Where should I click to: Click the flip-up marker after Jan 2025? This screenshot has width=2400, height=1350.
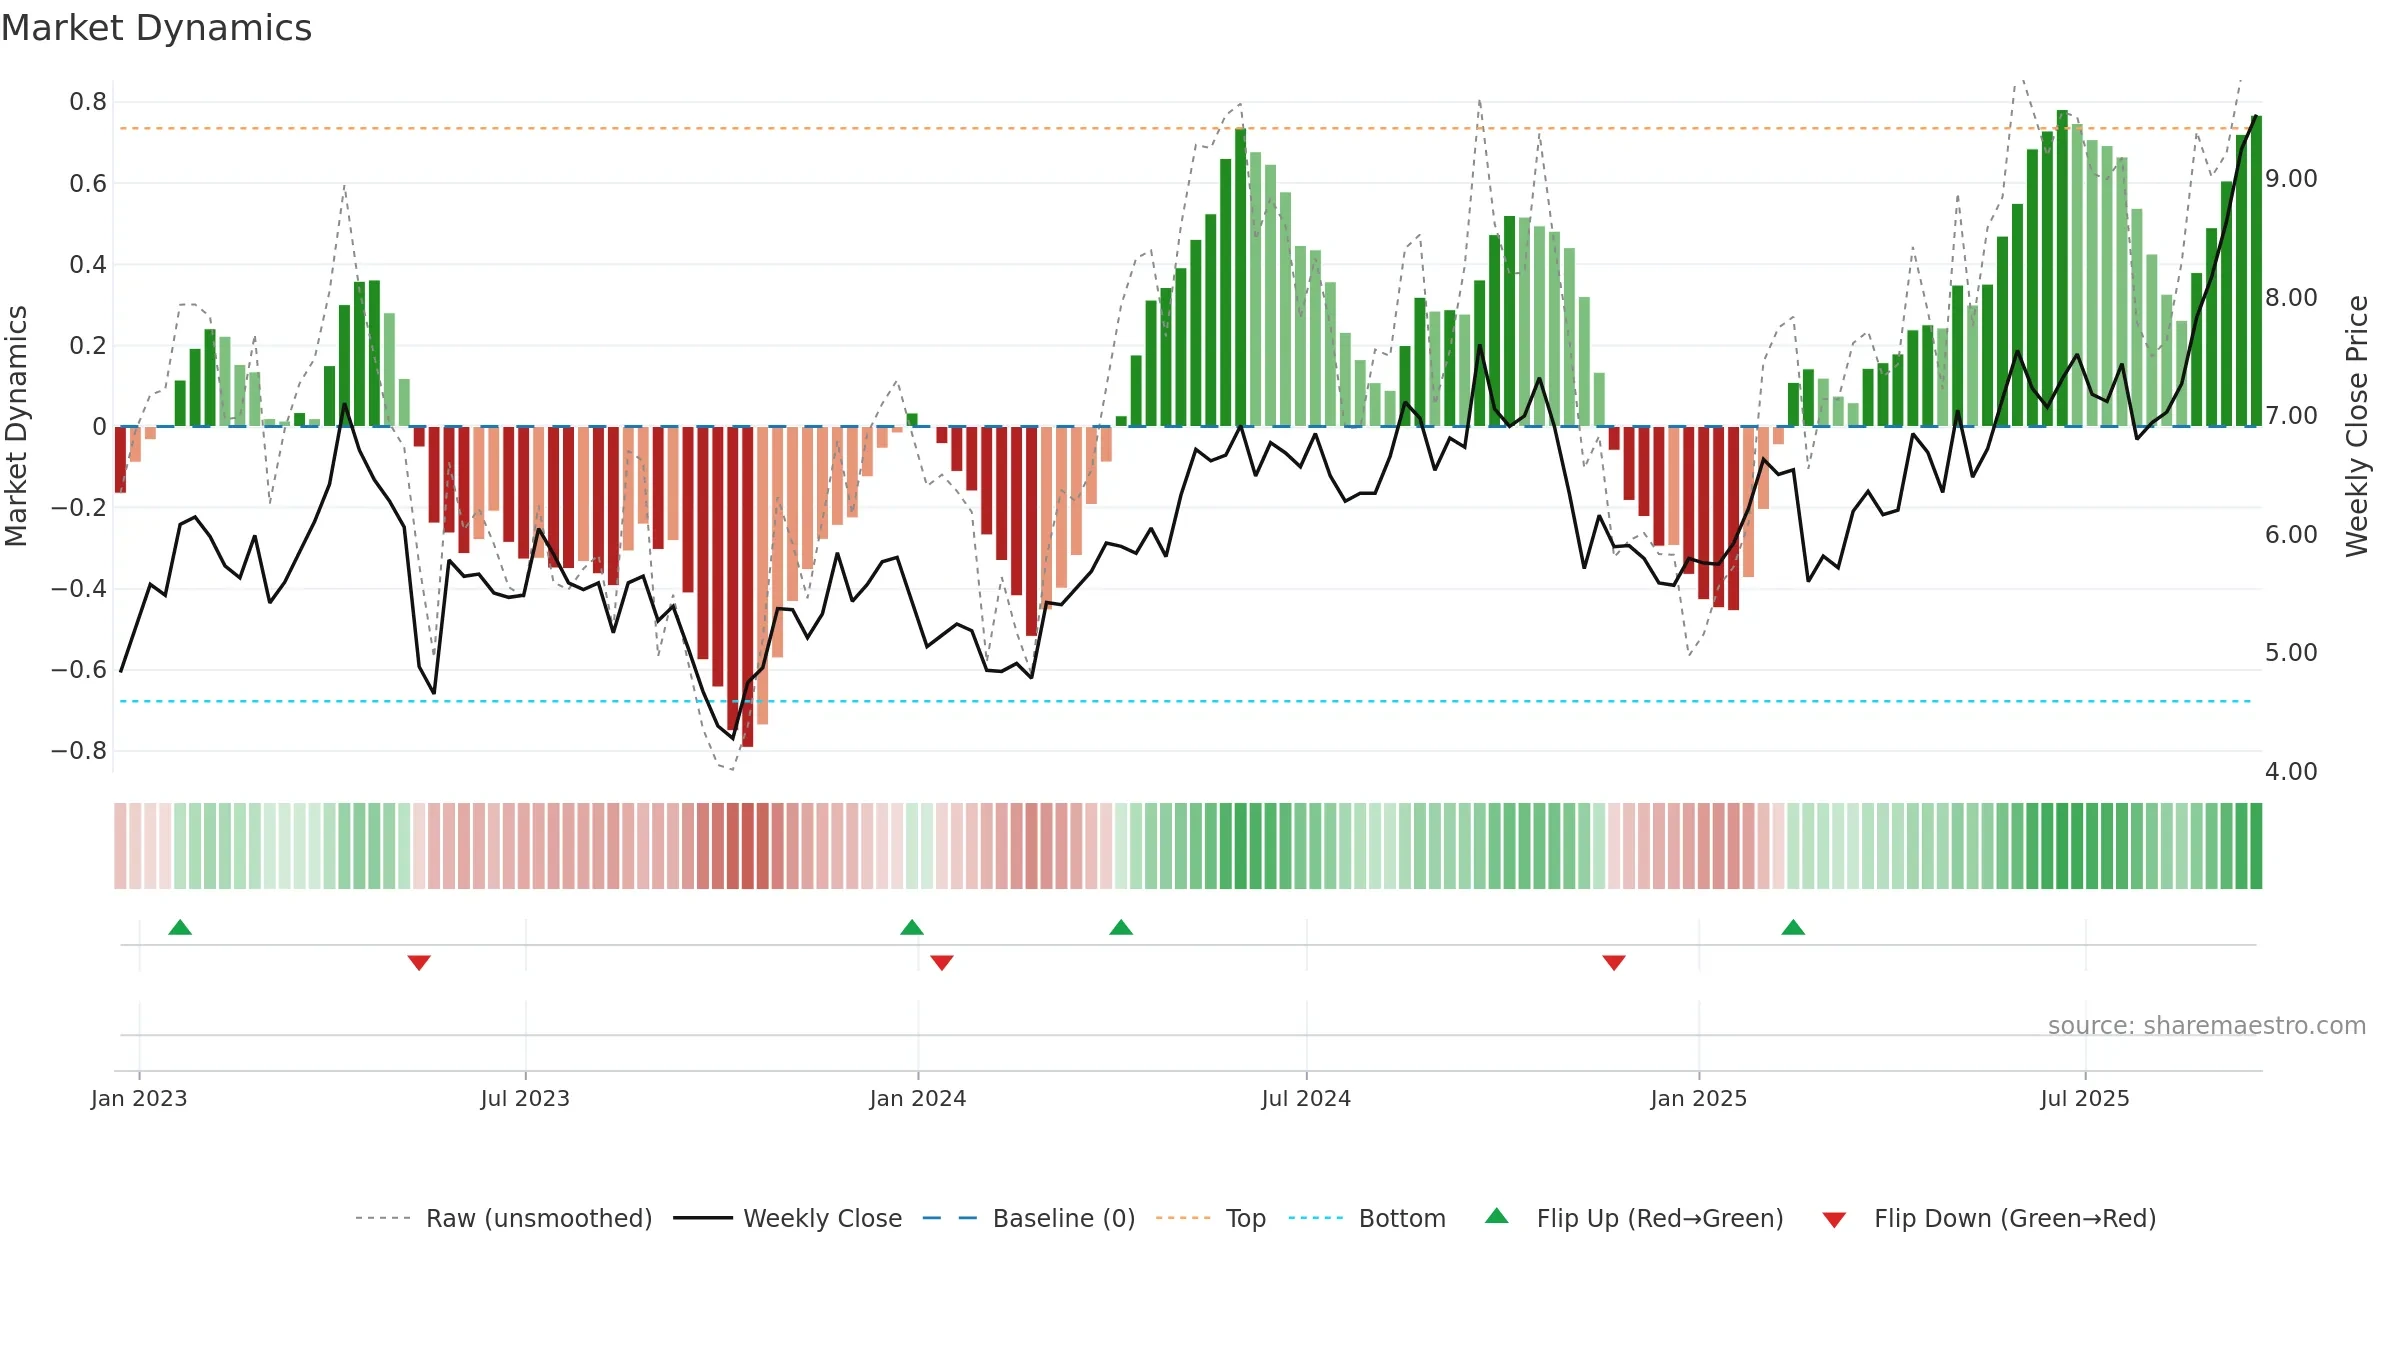[x=1793, y=927]
